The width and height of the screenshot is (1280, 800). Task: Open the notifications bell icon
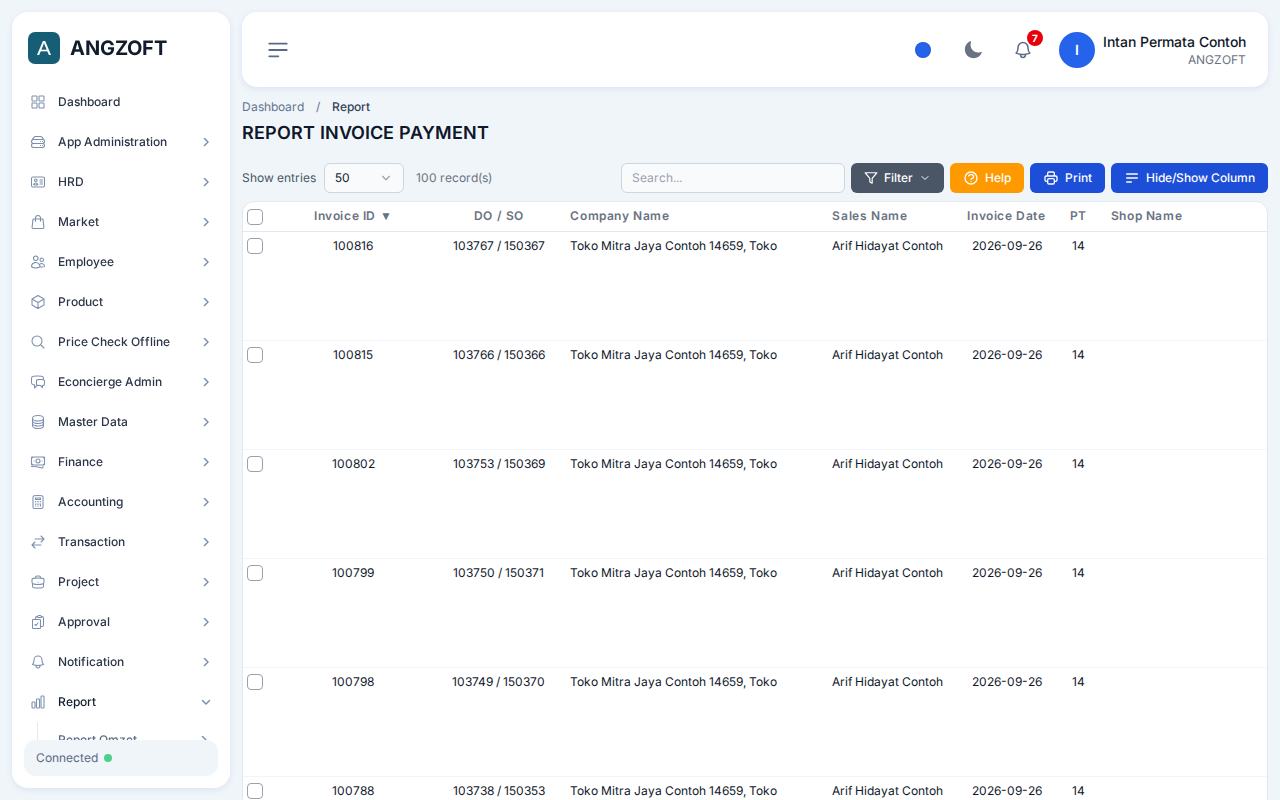pos(1023,50)
